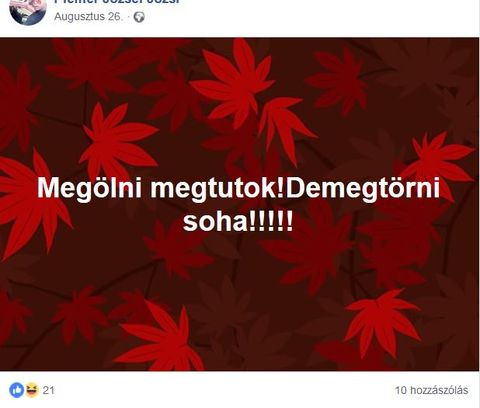Click the word "megtutok" in the post text
Viewport: 480px width, 408px height.
213,189
